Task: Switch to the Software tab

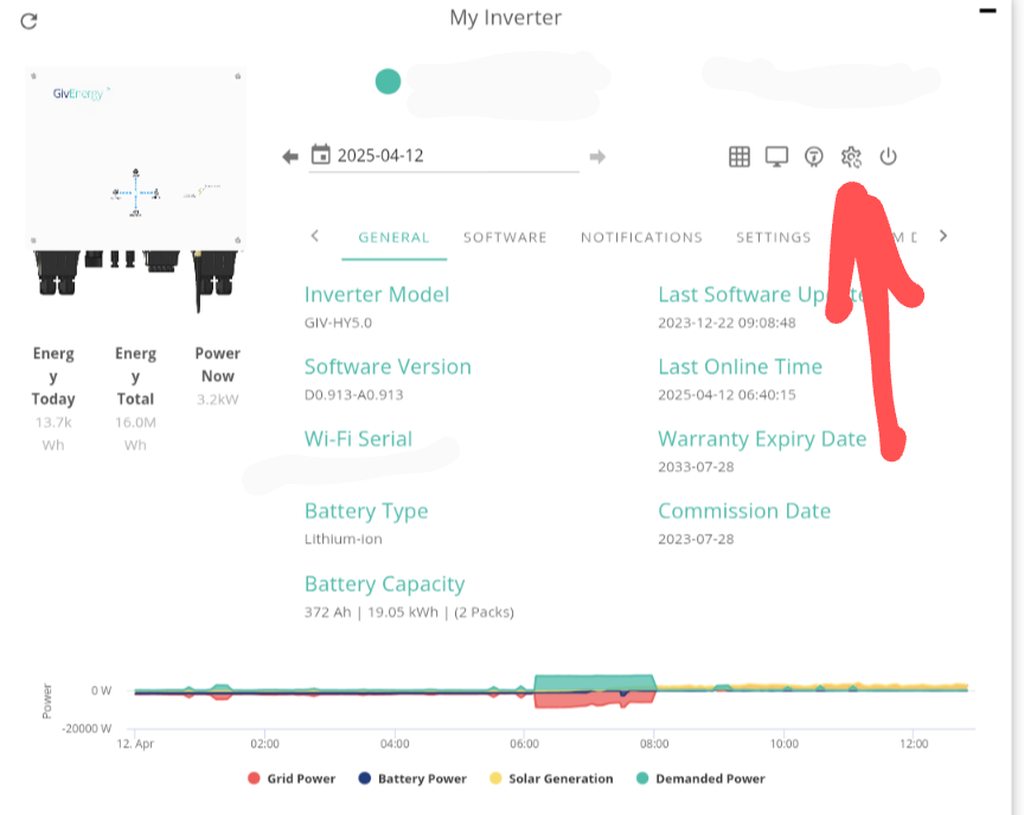Action: (x=505, y=237)
